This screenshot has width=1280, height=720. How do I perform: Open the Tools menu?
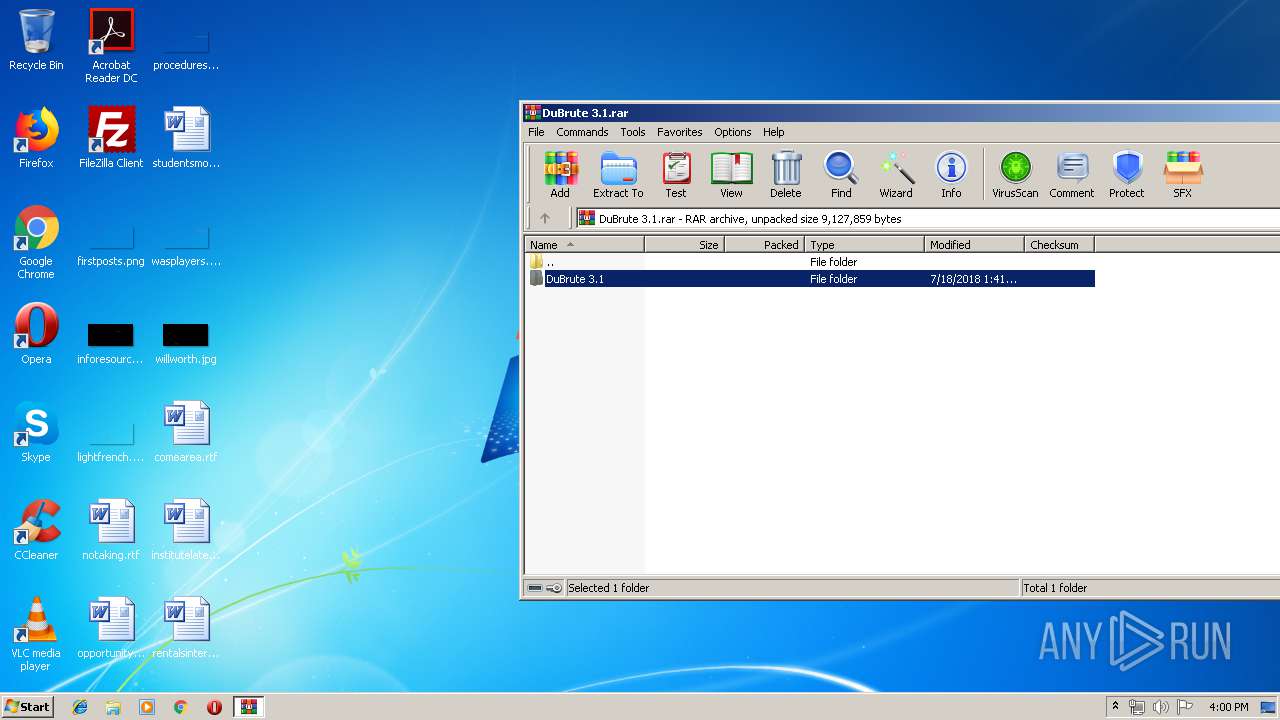[632, 132]
